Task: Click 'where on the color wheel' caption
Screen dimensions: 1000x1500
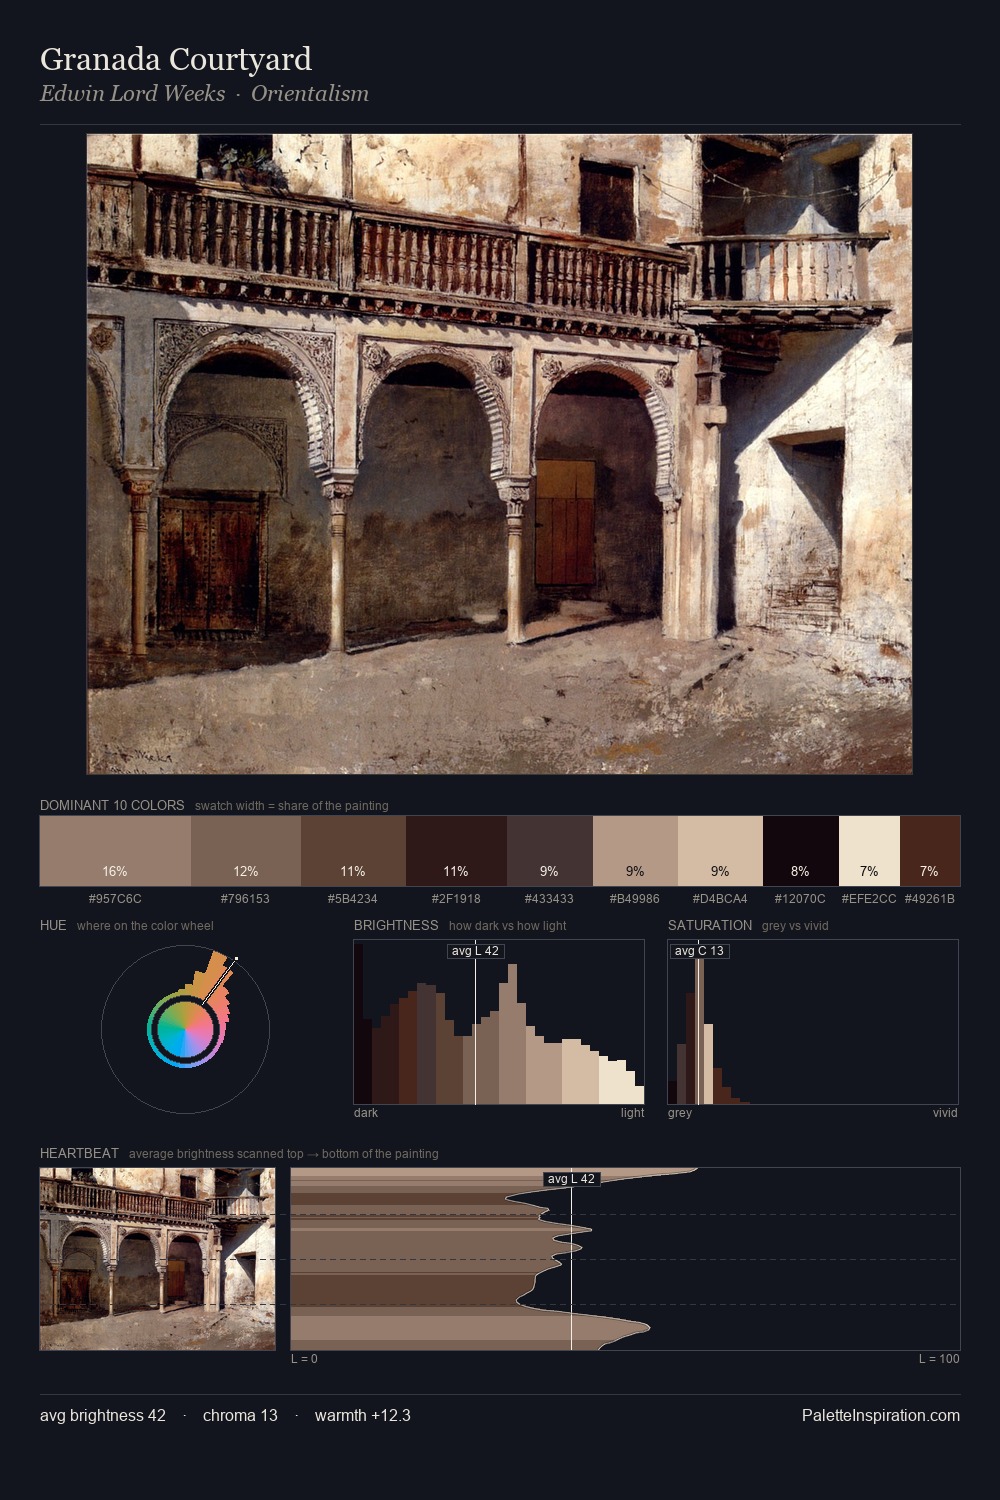Action: click(145, 926)
